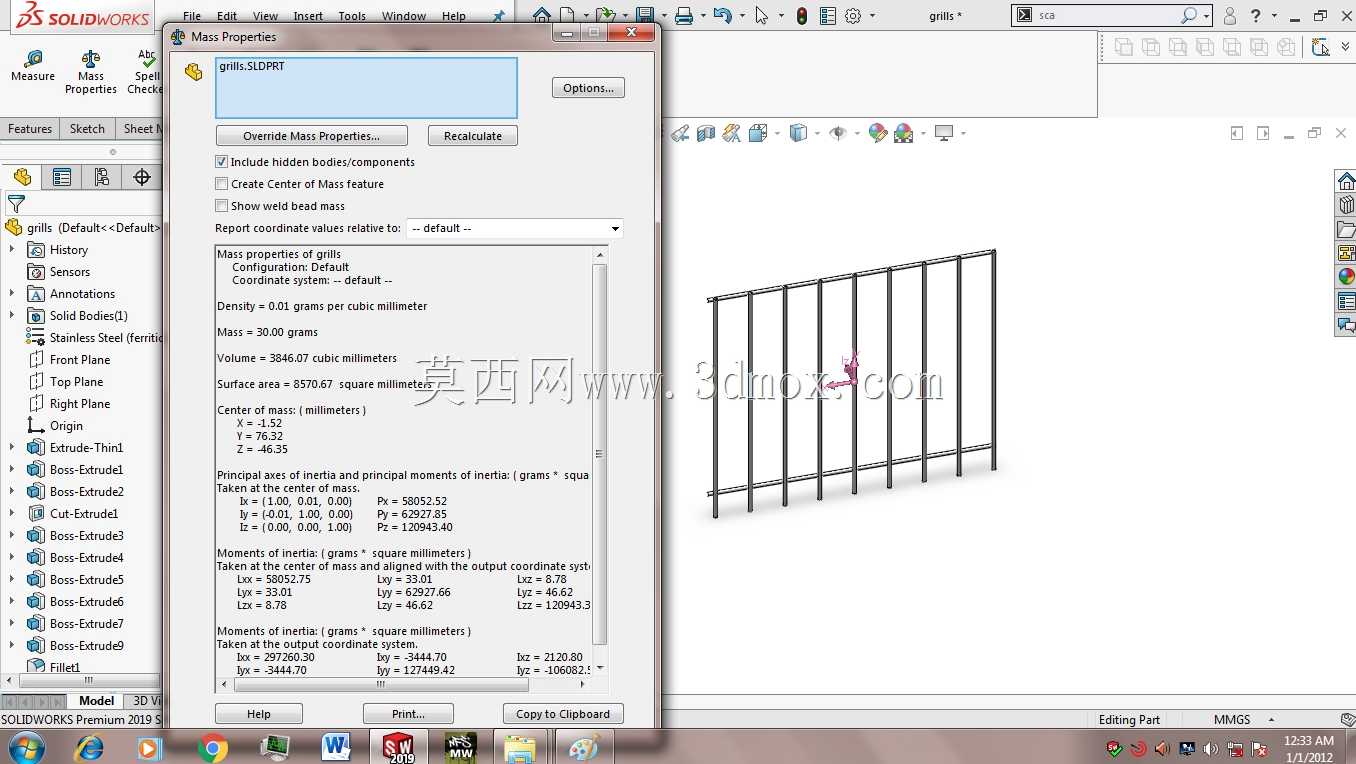Click the Print... button in dialog
Viewport: 1356px width, 764px height.
point(408,714)
